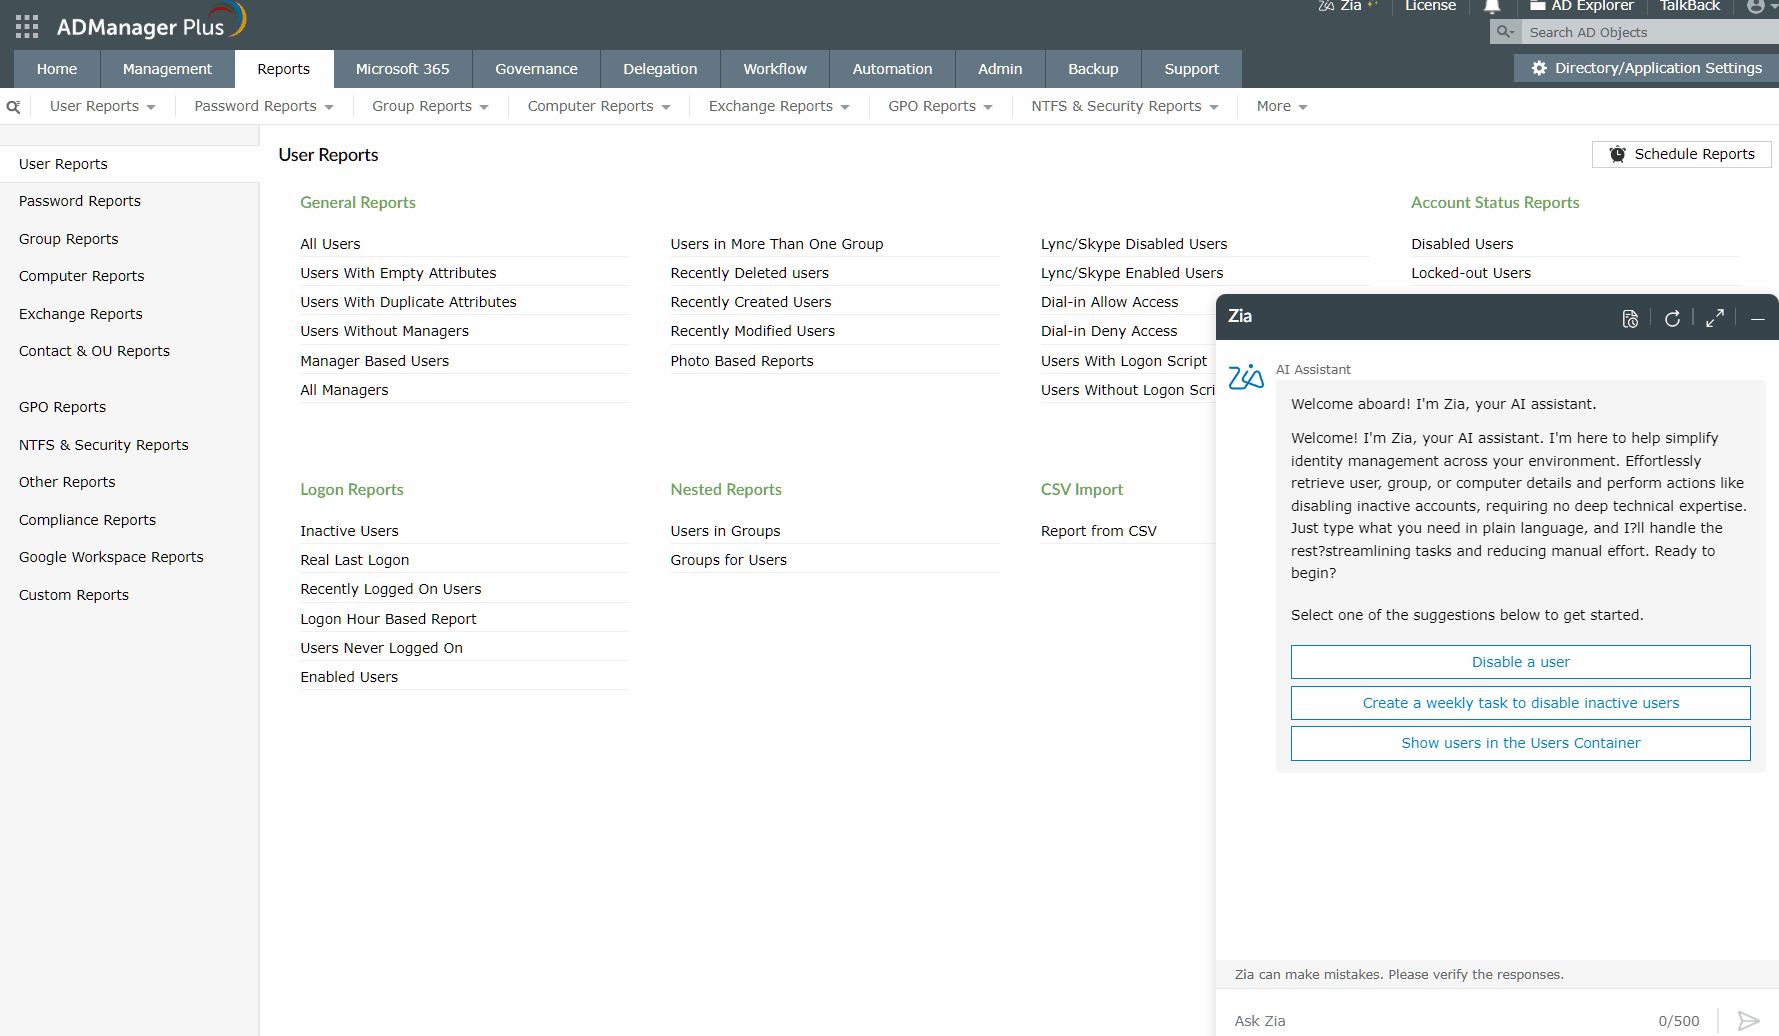Open AD Explorer from the top bar

(1582, 6)
